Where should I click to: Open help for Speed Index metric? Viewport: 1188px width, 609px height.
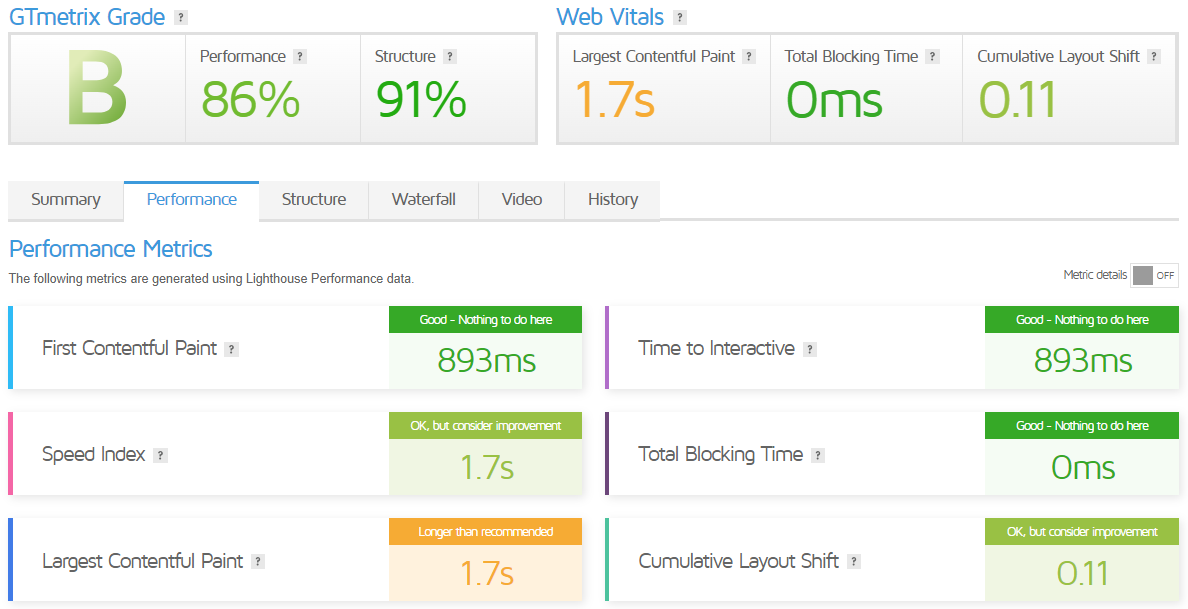[x=160, y=455]
